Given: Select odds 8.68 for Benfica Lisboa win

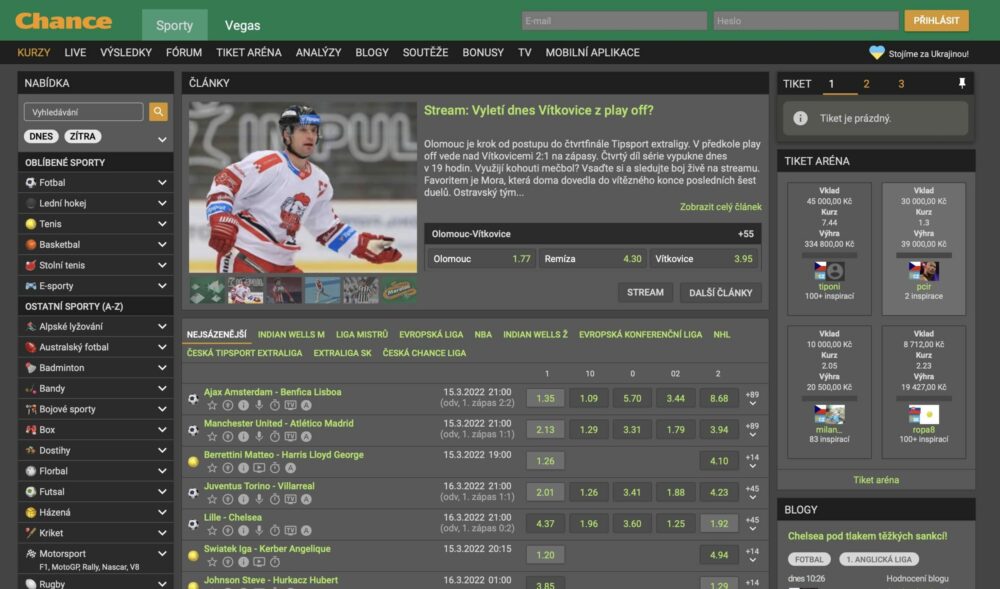Looking at the screenshot, I should pyautogui.click(x=719, y=398).
